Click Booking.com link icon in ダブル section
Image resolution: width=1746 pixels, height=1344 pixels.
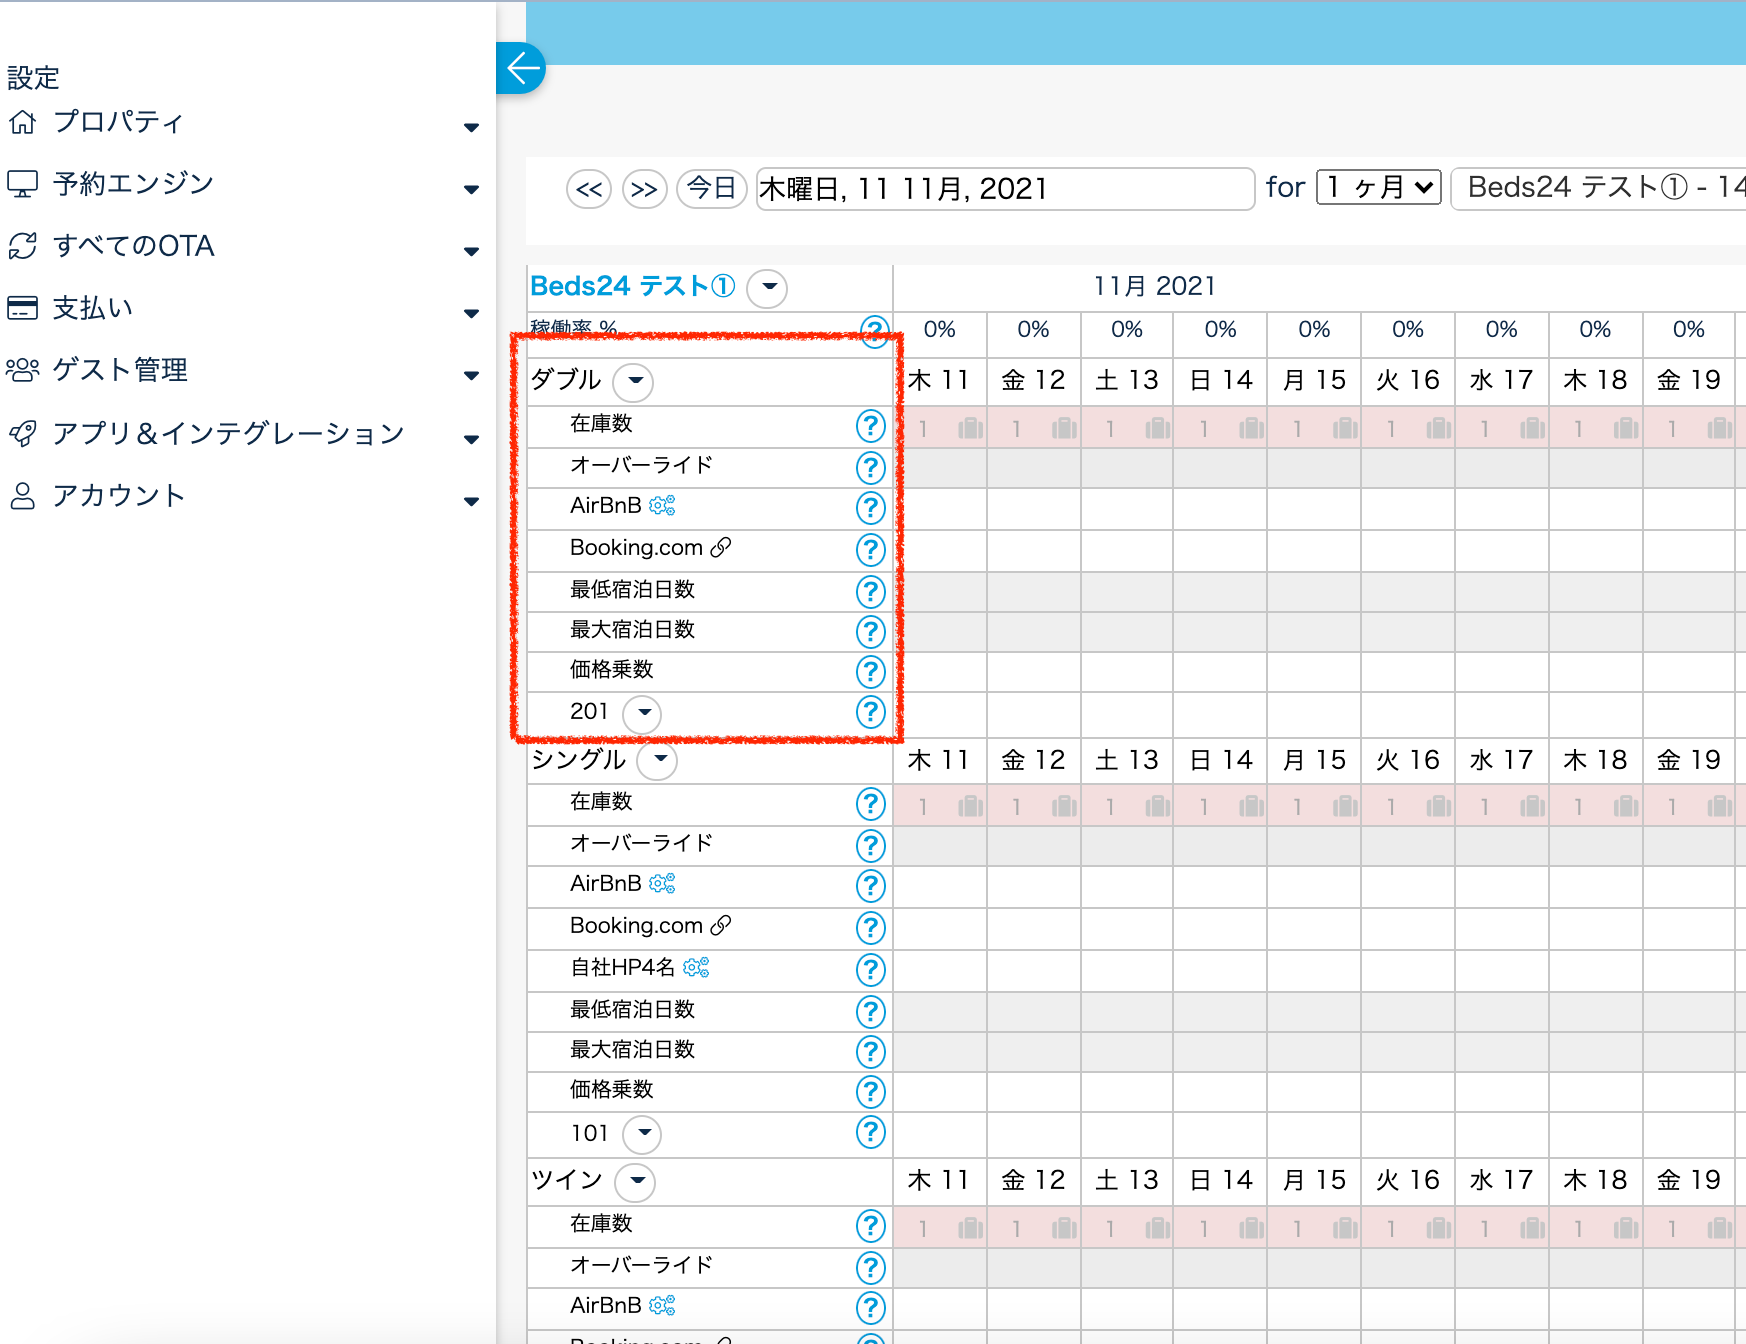(x=721, y=547)
